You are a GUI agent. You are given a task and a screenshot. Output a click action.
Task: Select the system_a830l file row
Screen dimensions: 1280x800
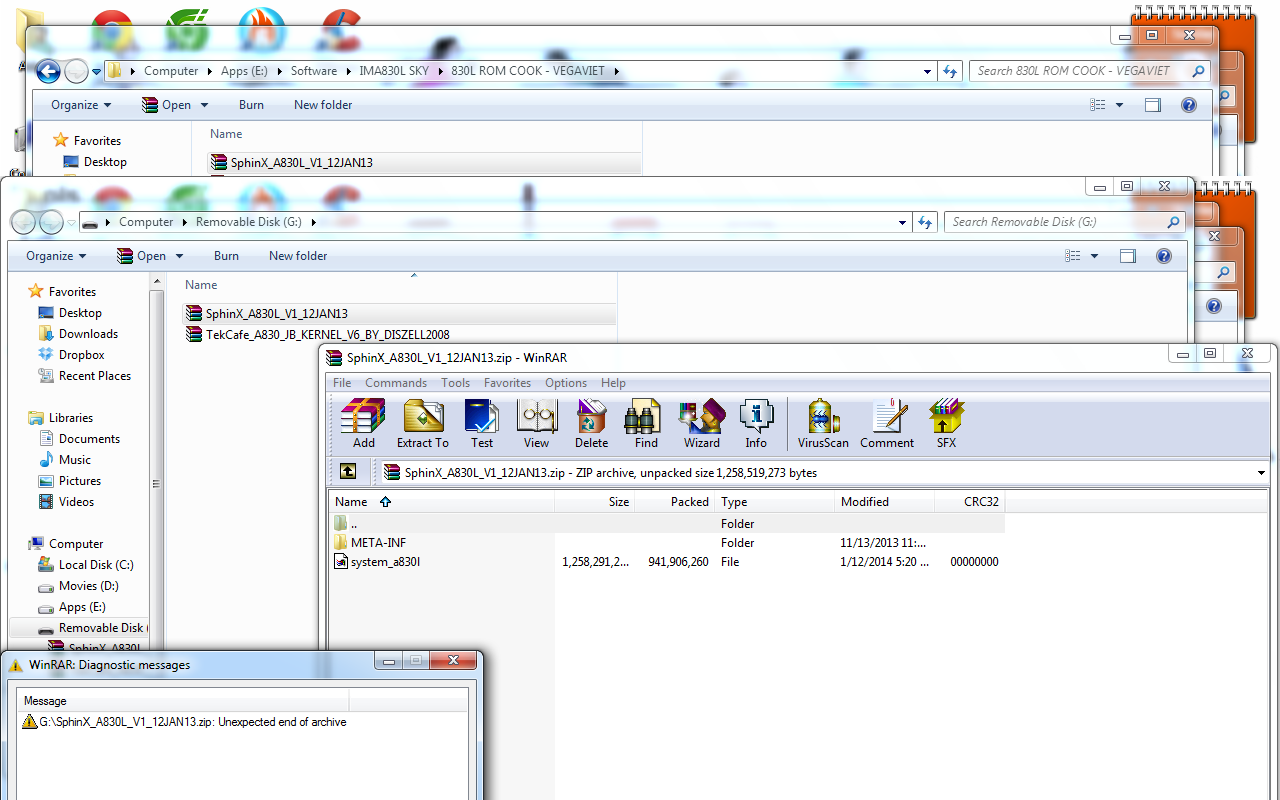[x=666, y=562]
